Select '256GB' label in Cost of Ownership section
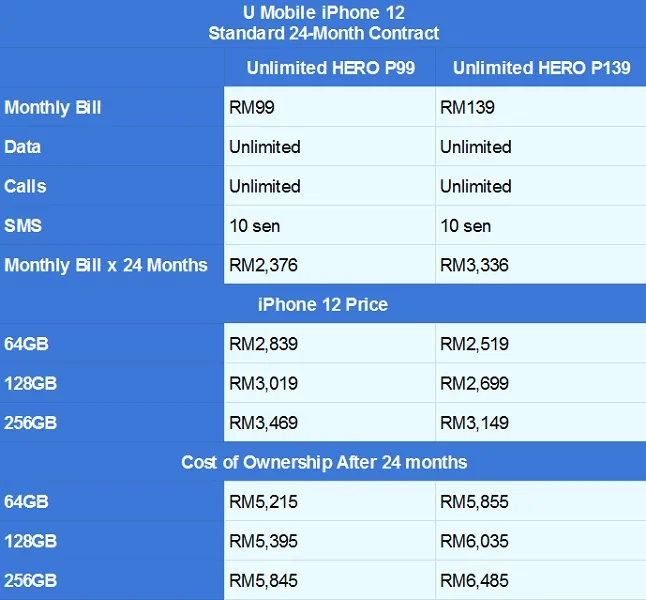This screenshot has height=600, width=646. [x=30, y=581]
